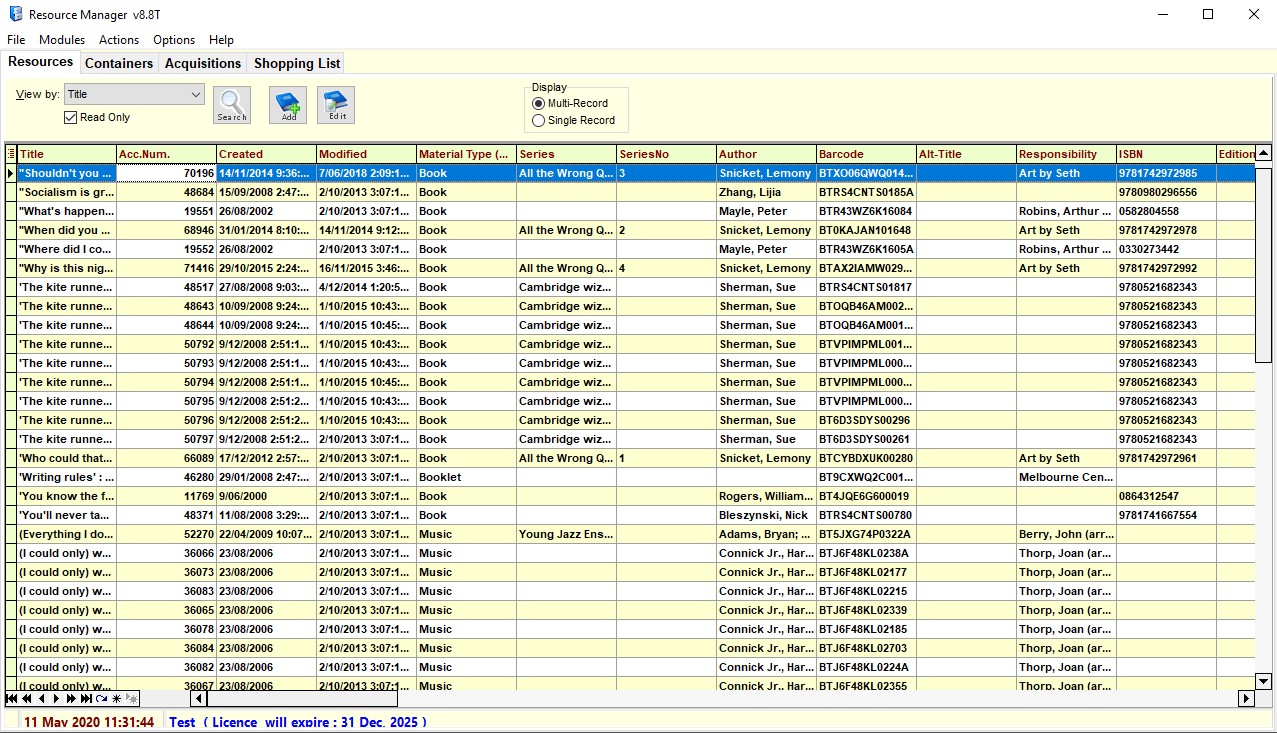Viewport: 1277px width, 733px height.
Task: Click the Test licence expiry link
Action: [300, 721]
